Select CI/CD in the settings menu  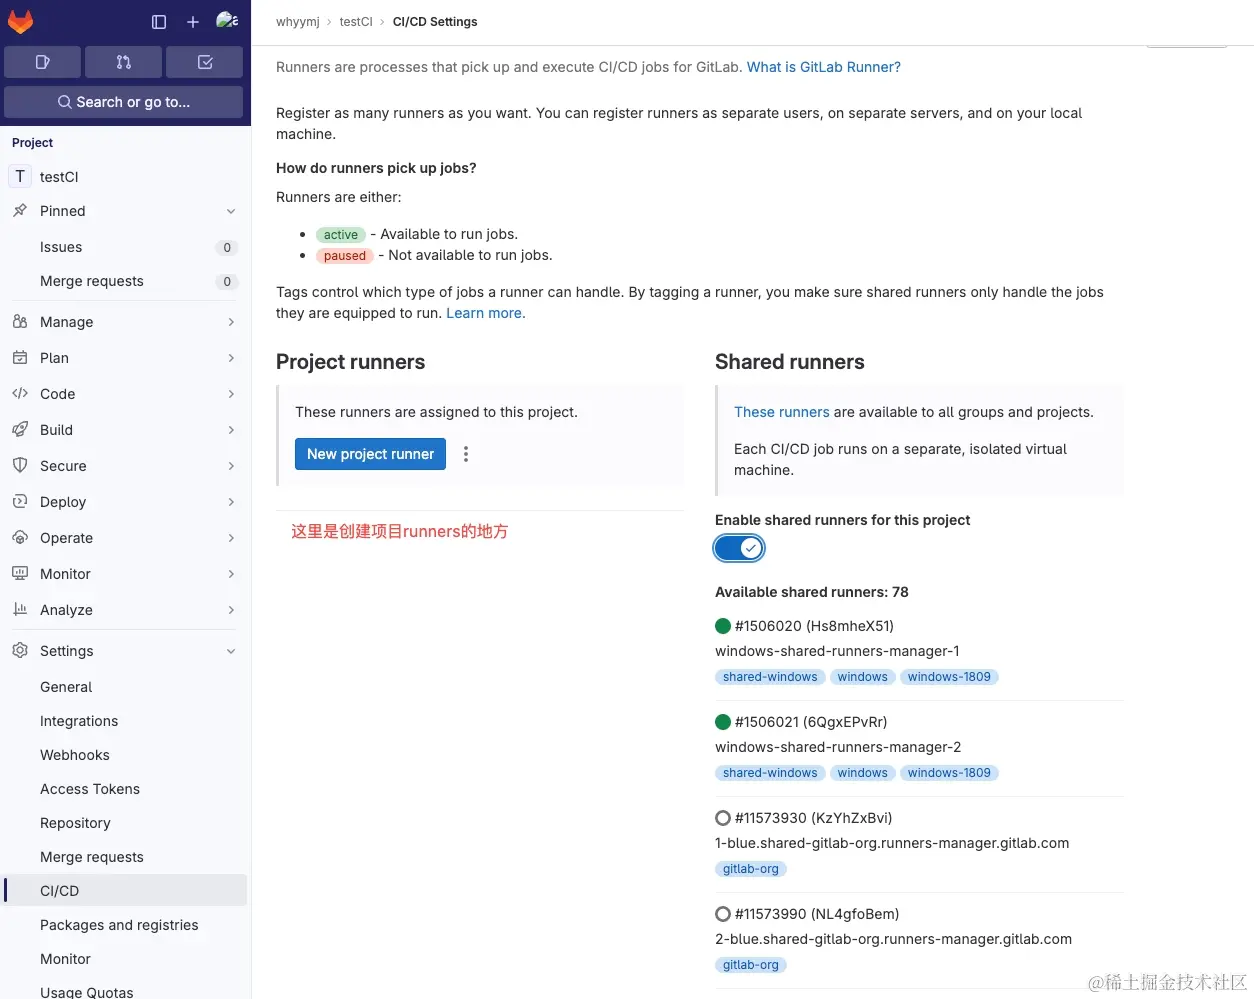(x=59, y=890)
